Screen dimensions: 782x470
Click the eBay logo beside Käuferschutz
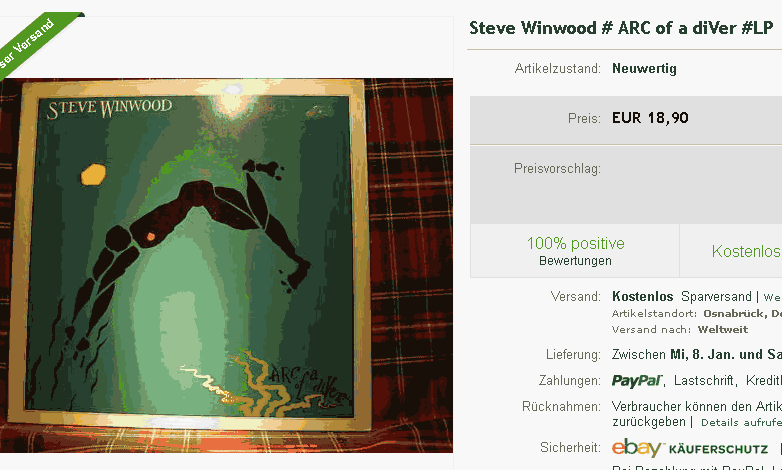[x=636, y=448]
